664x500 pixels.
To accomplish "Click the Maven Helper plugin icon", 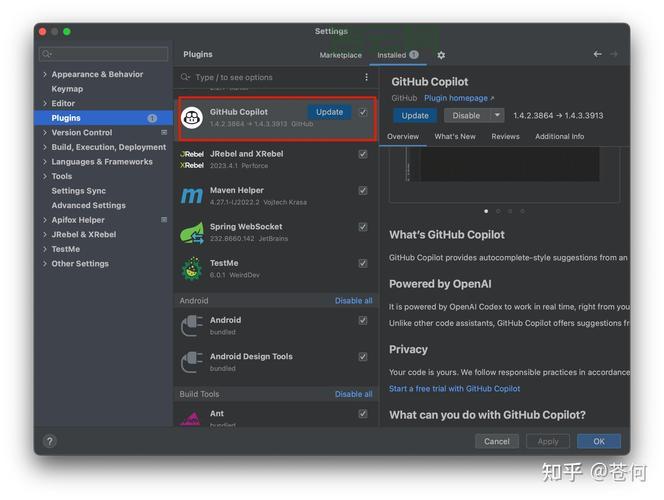I will point(192,196).
